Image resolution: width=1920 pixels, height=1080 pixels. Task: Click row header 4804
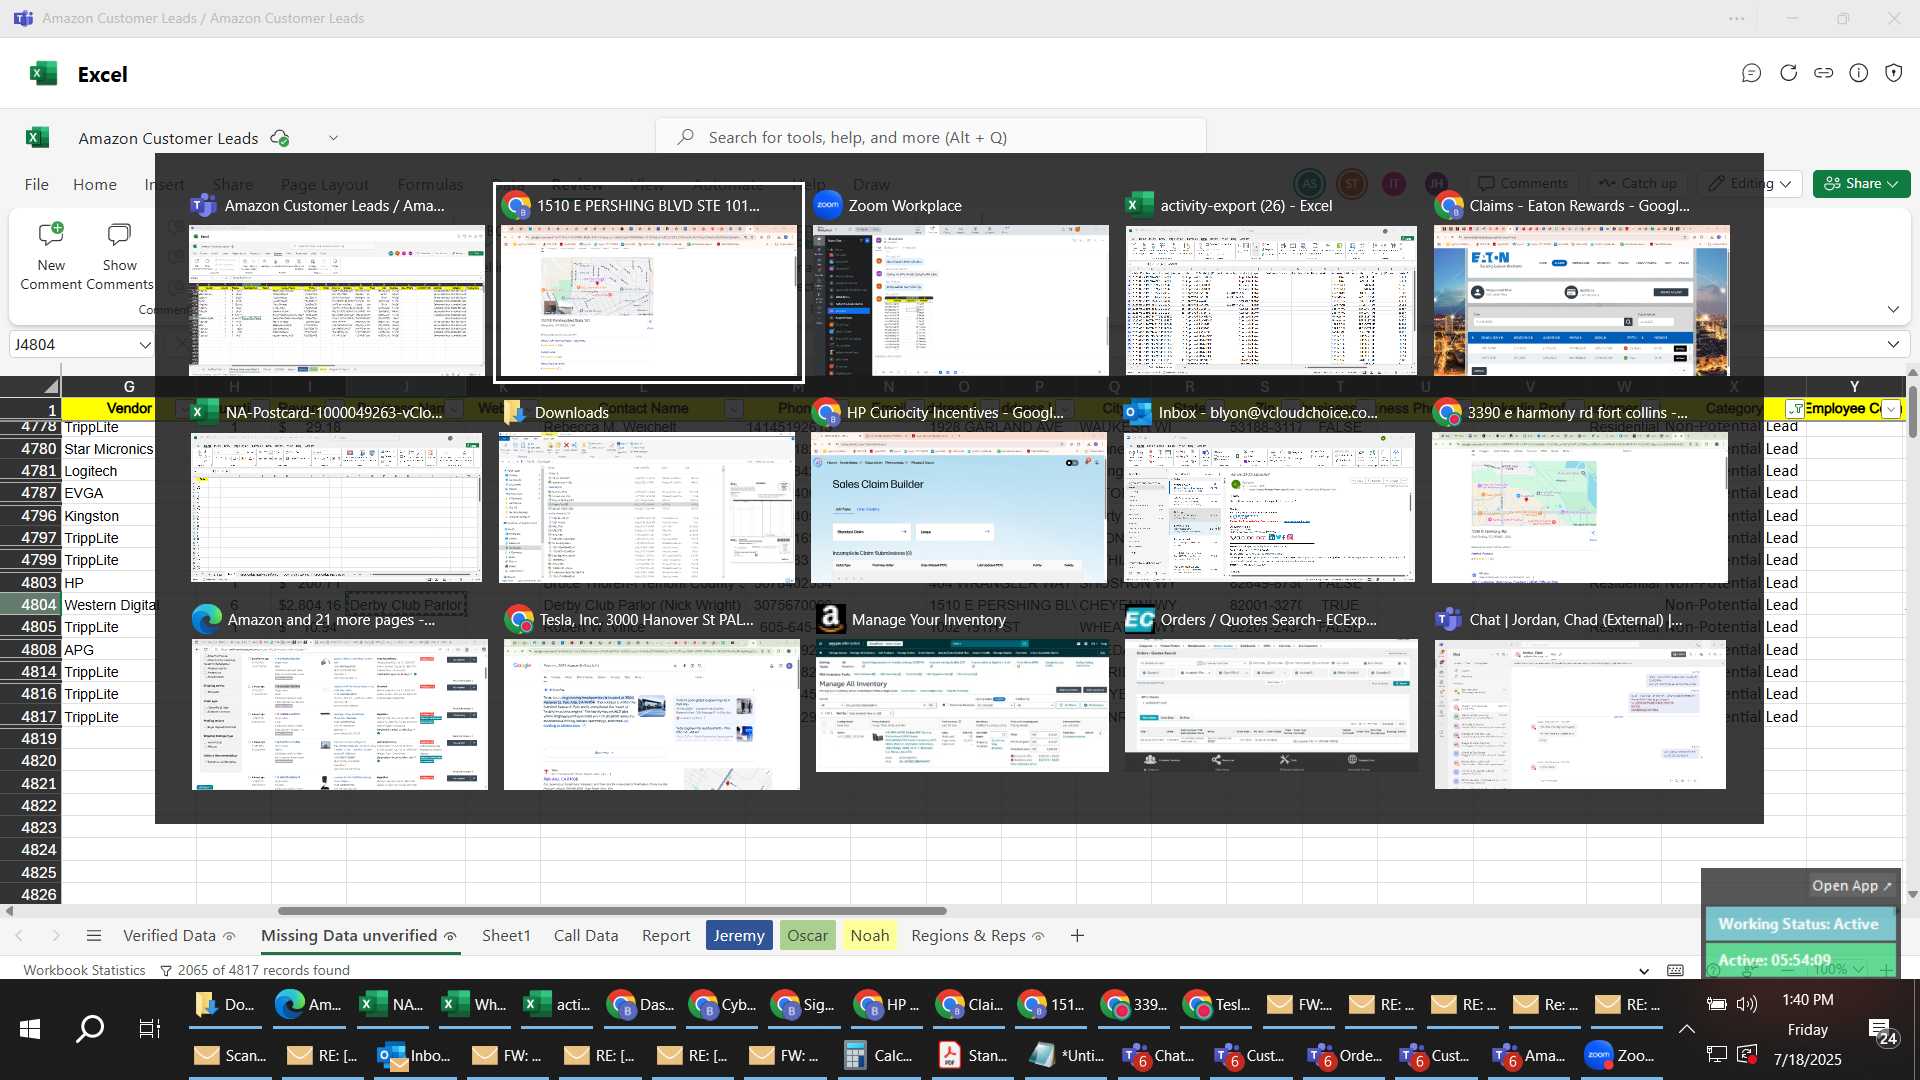[x=31, y=605]
